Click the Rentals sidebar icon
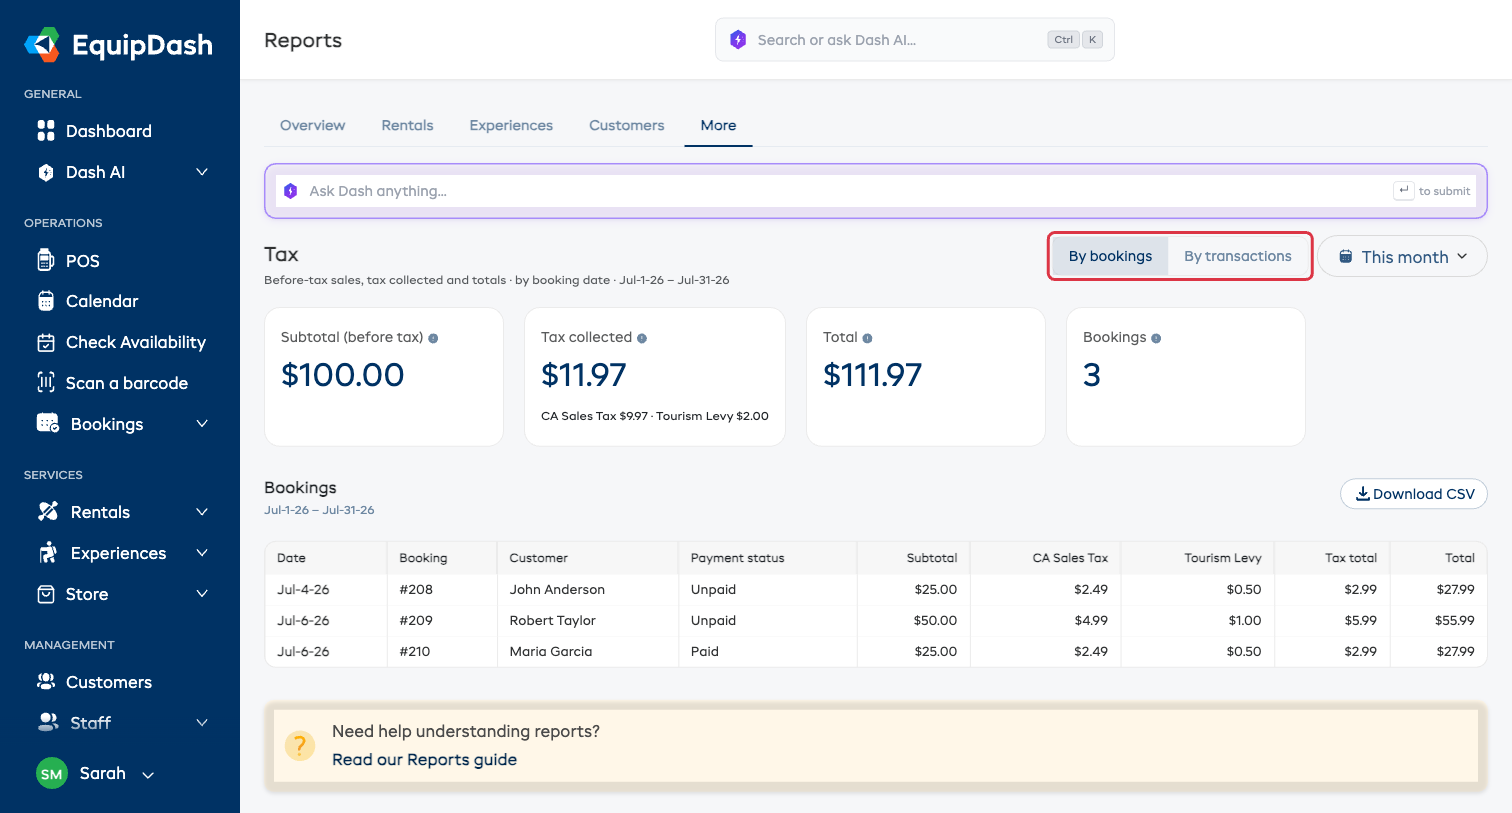 pos(48,511)
